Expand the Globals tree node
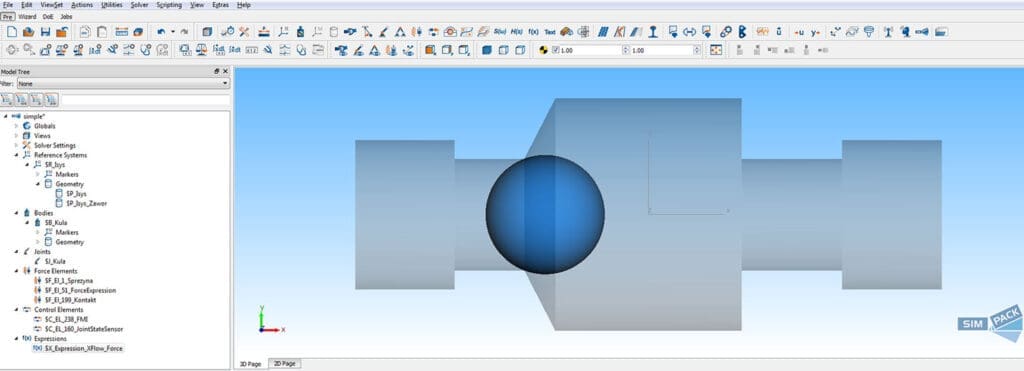1024x371 pixels. click(16, 125)
